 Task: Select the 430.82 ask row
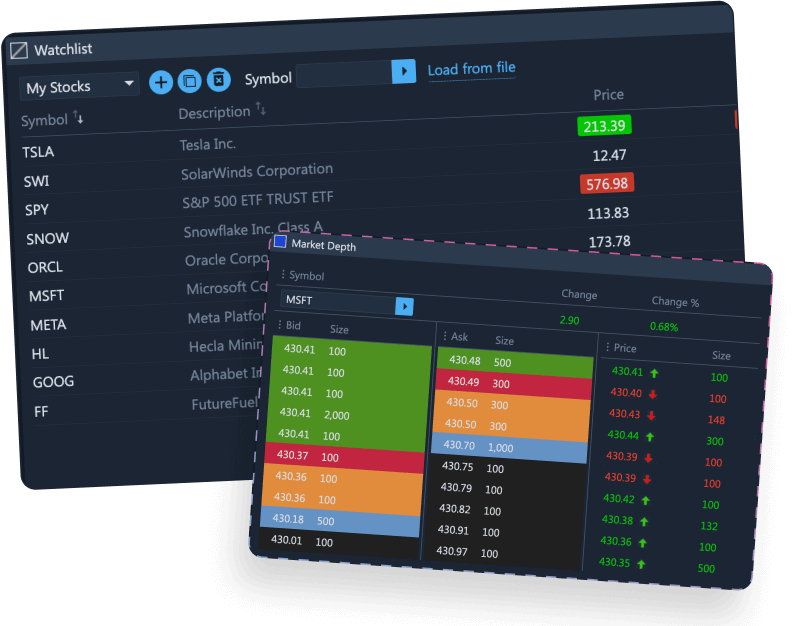505,511
